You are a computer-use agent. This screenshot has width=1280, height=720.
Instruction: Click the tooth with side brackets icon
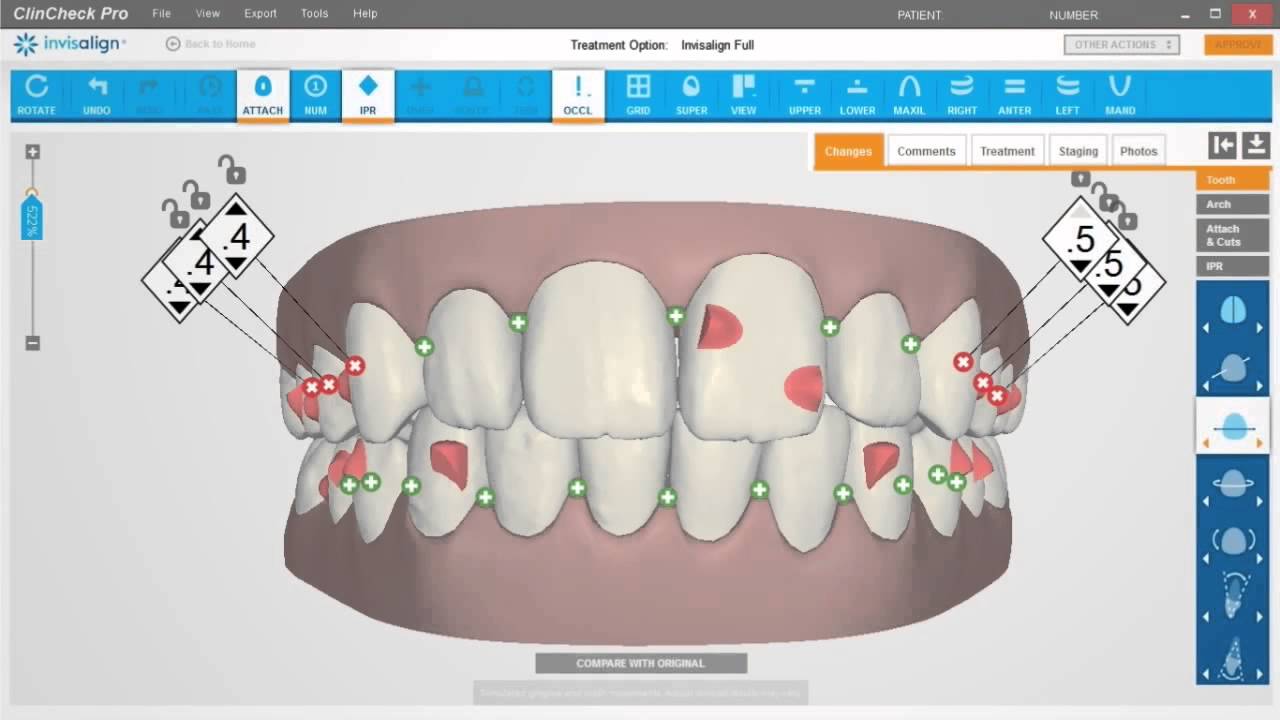(1232, 542)
